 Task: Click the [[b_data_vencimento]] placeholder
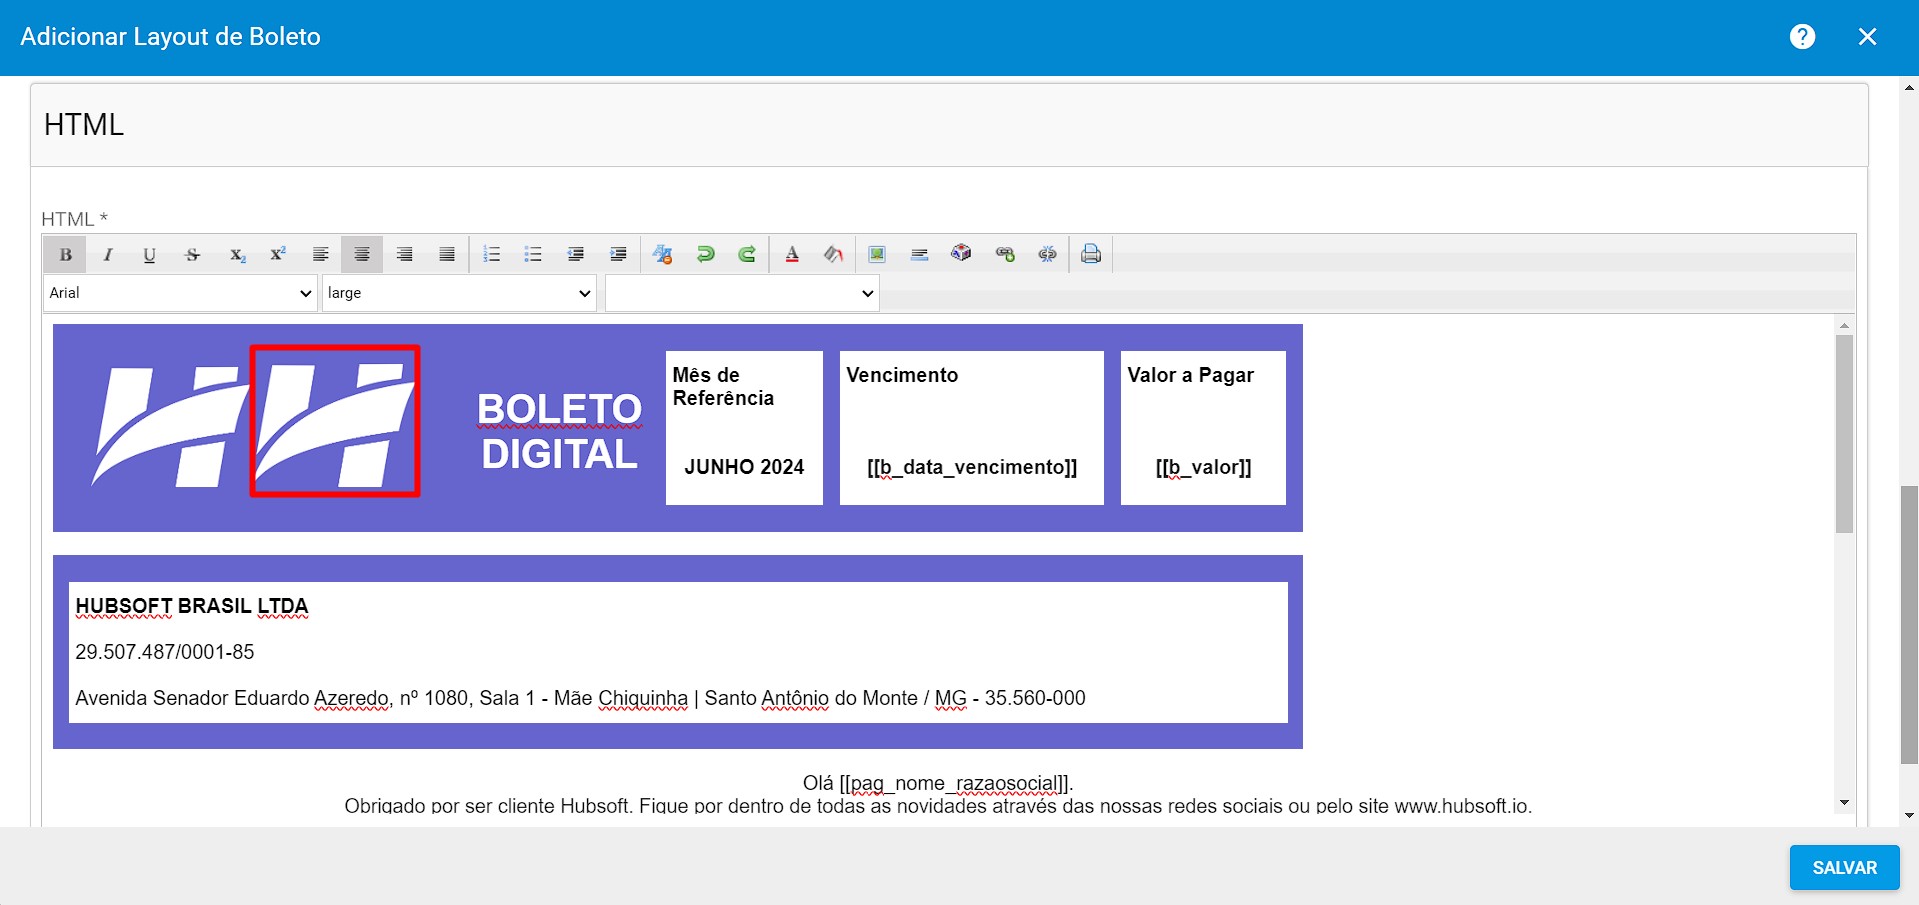point(972,467)
